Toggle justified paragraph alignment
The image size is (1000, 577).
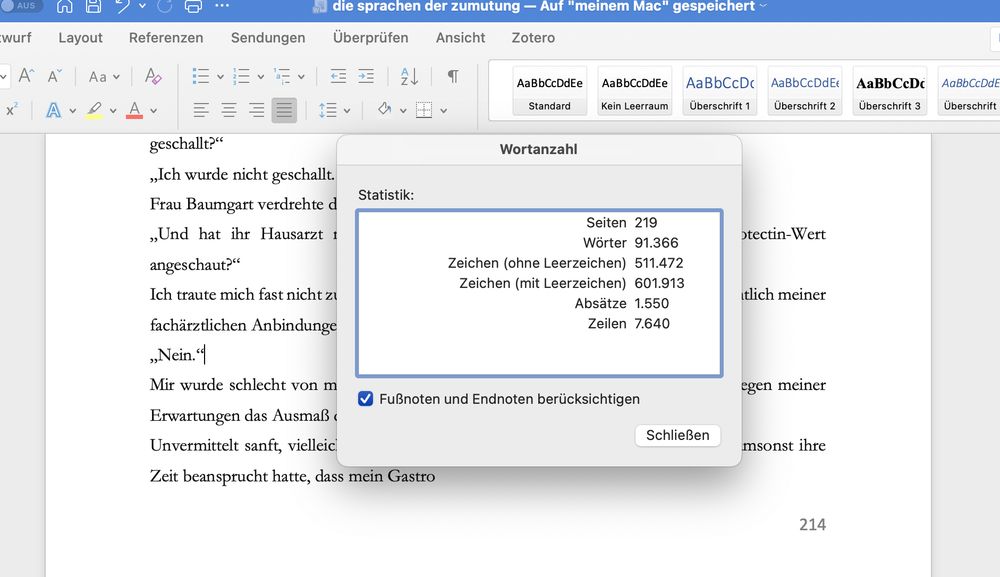[283, 109]
